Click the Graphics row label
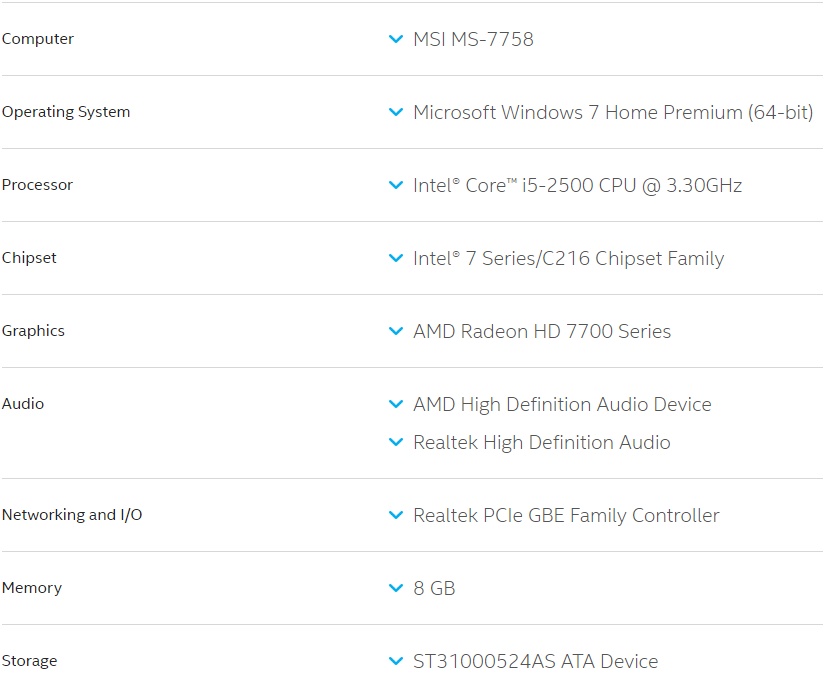The width and height of the screenshot is (823, 695). tap(33, 331)
